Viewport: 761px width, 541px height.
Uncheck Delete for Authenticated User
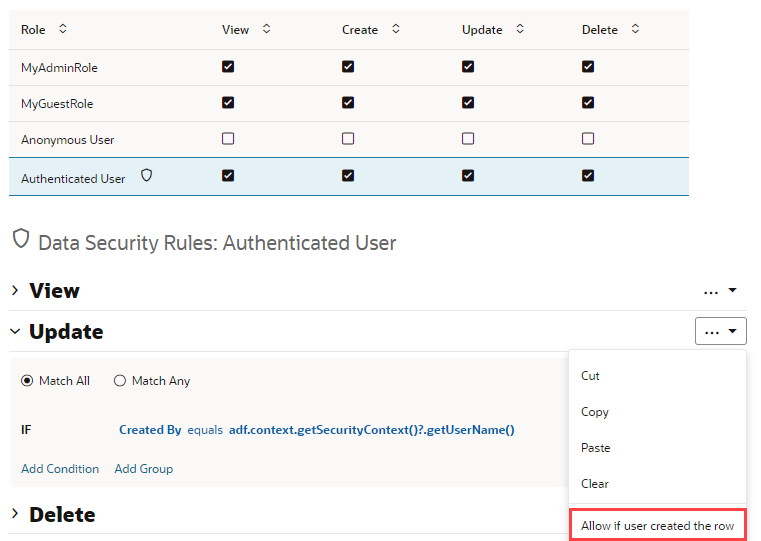(588, 175)
